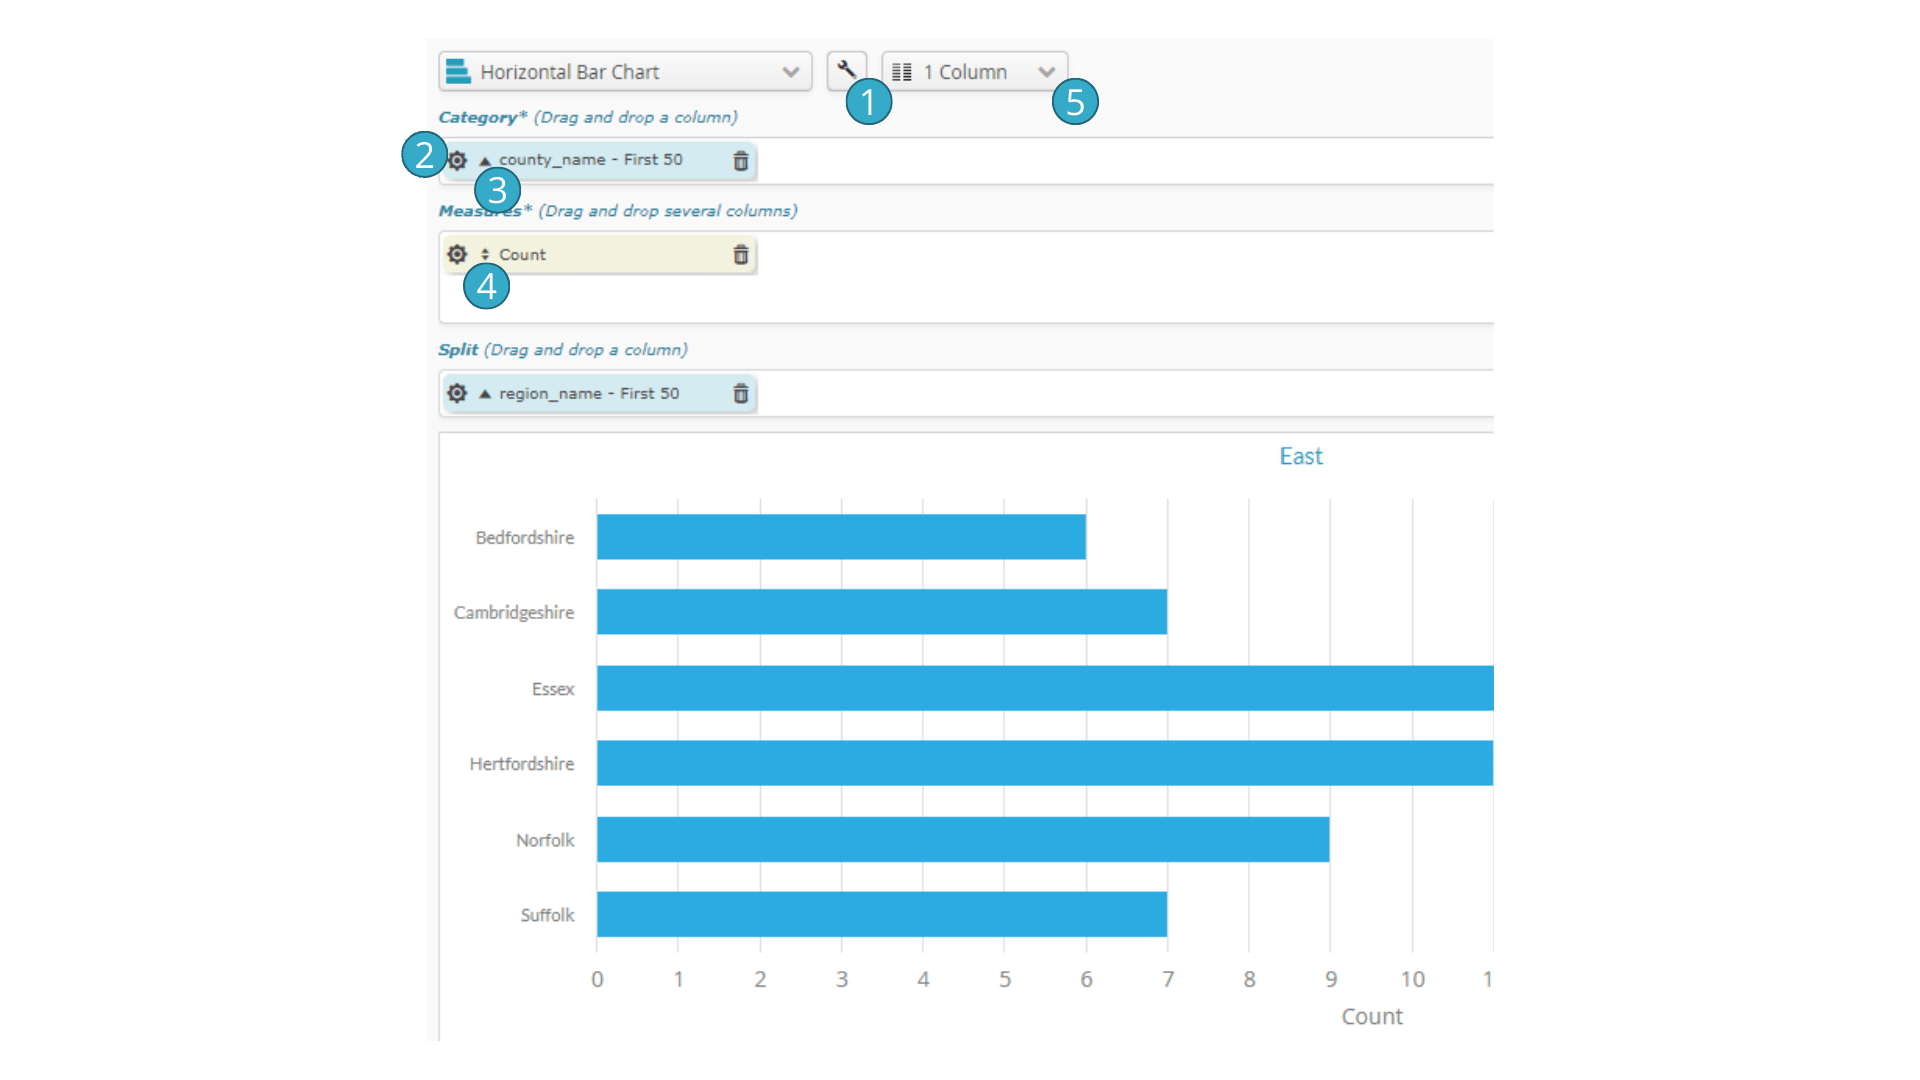Toggle the sort arrows on Count measure
Screen dimensions: 1920x1080
[485, 255]
